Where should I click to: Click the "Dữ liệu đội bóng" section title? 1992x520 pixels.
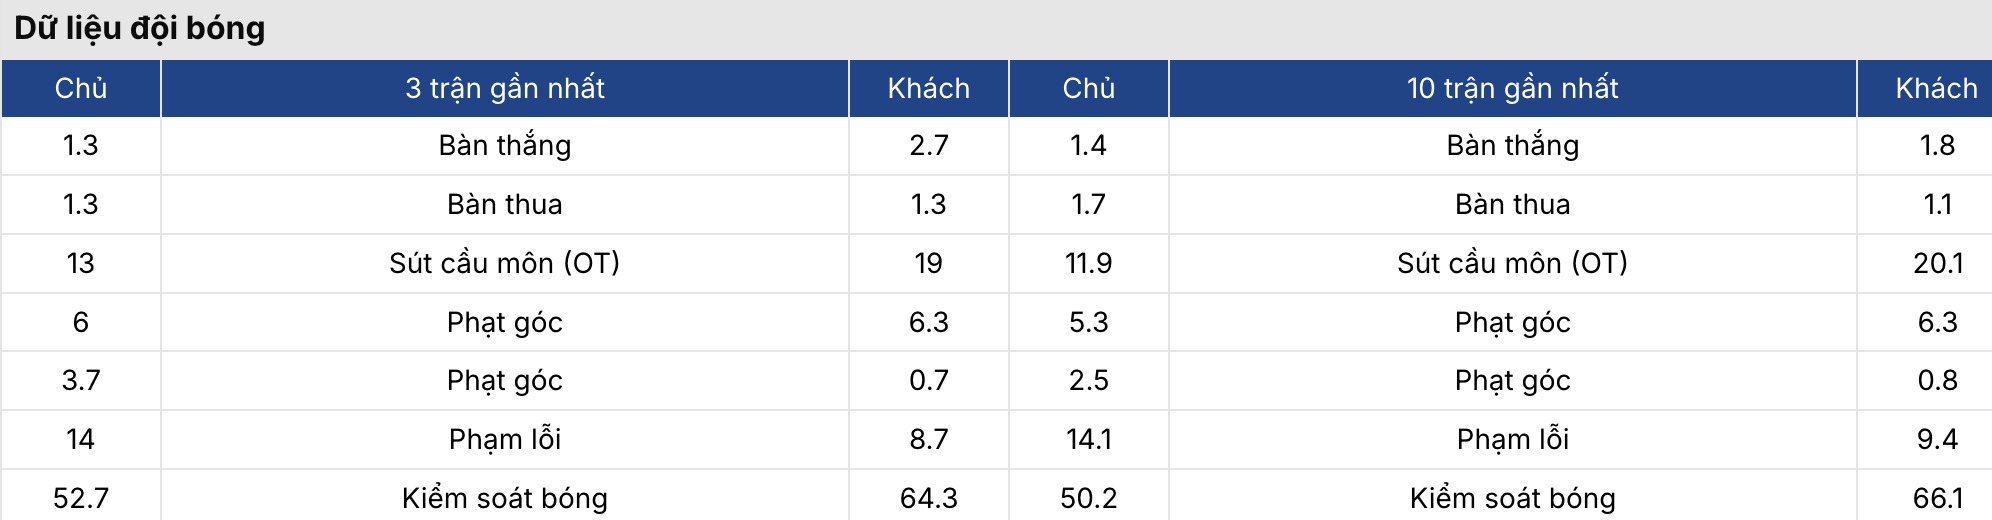[x=140, y=28]
